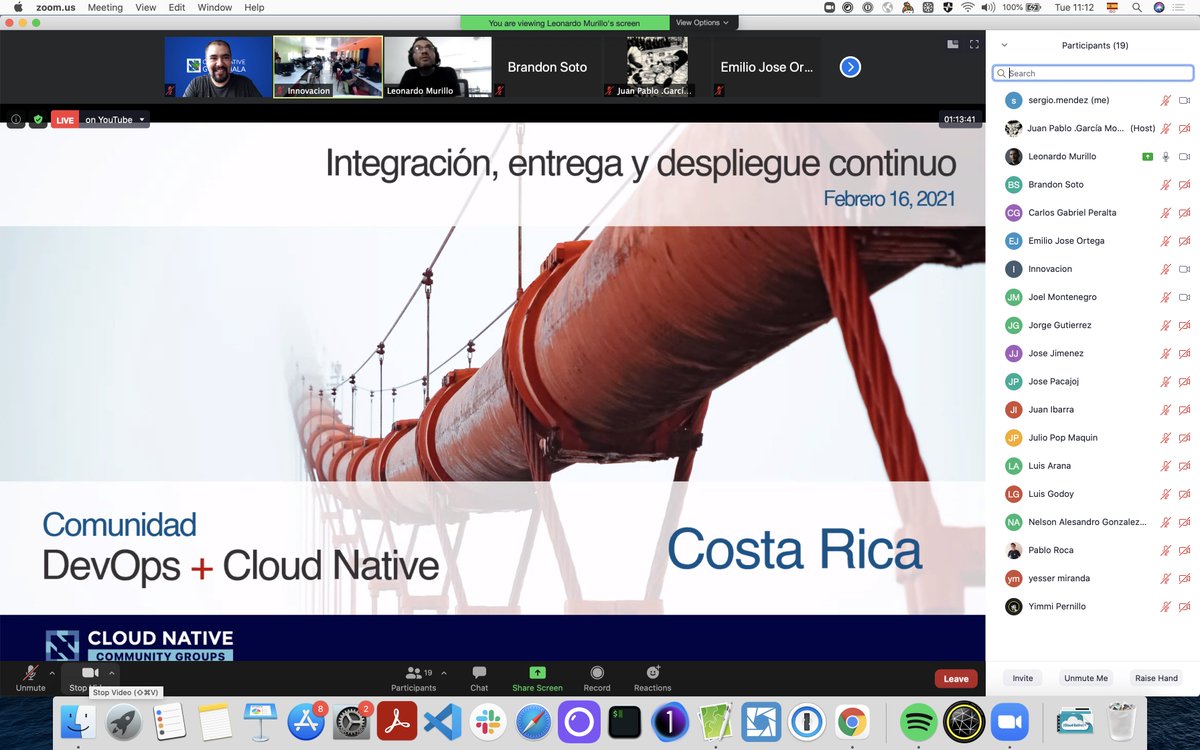Open Spotlight search in the menu bar
The width and height of the screenshot is (1200, 750).
click(x=1137, y=7)
